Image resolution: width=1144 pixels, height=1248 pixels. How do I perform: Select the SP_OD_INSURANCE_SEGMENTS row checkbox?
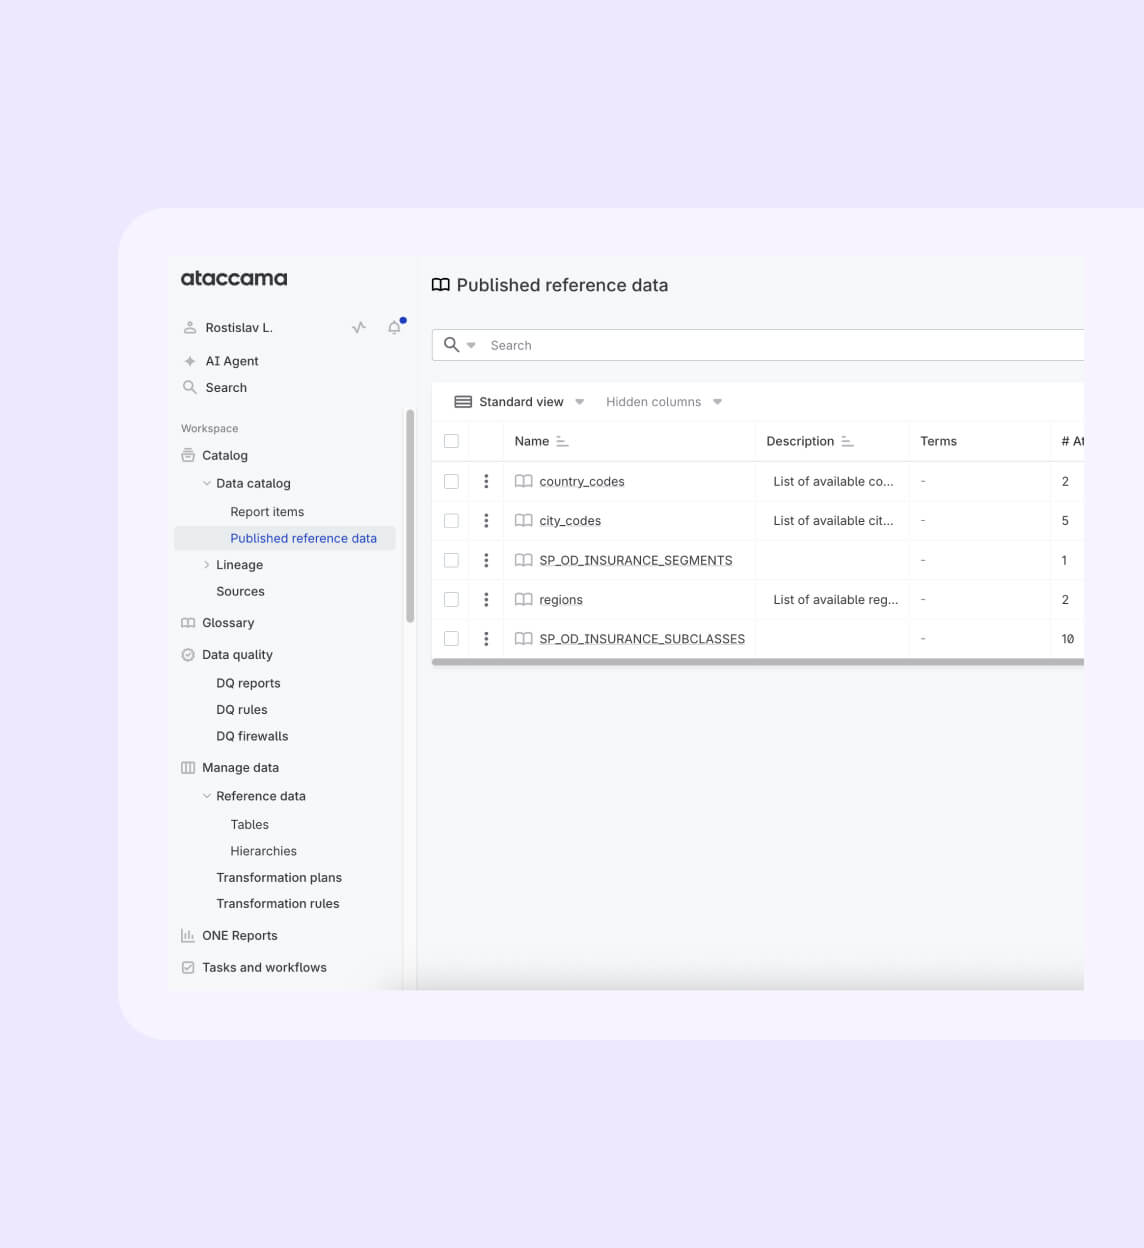pos(451,560)
